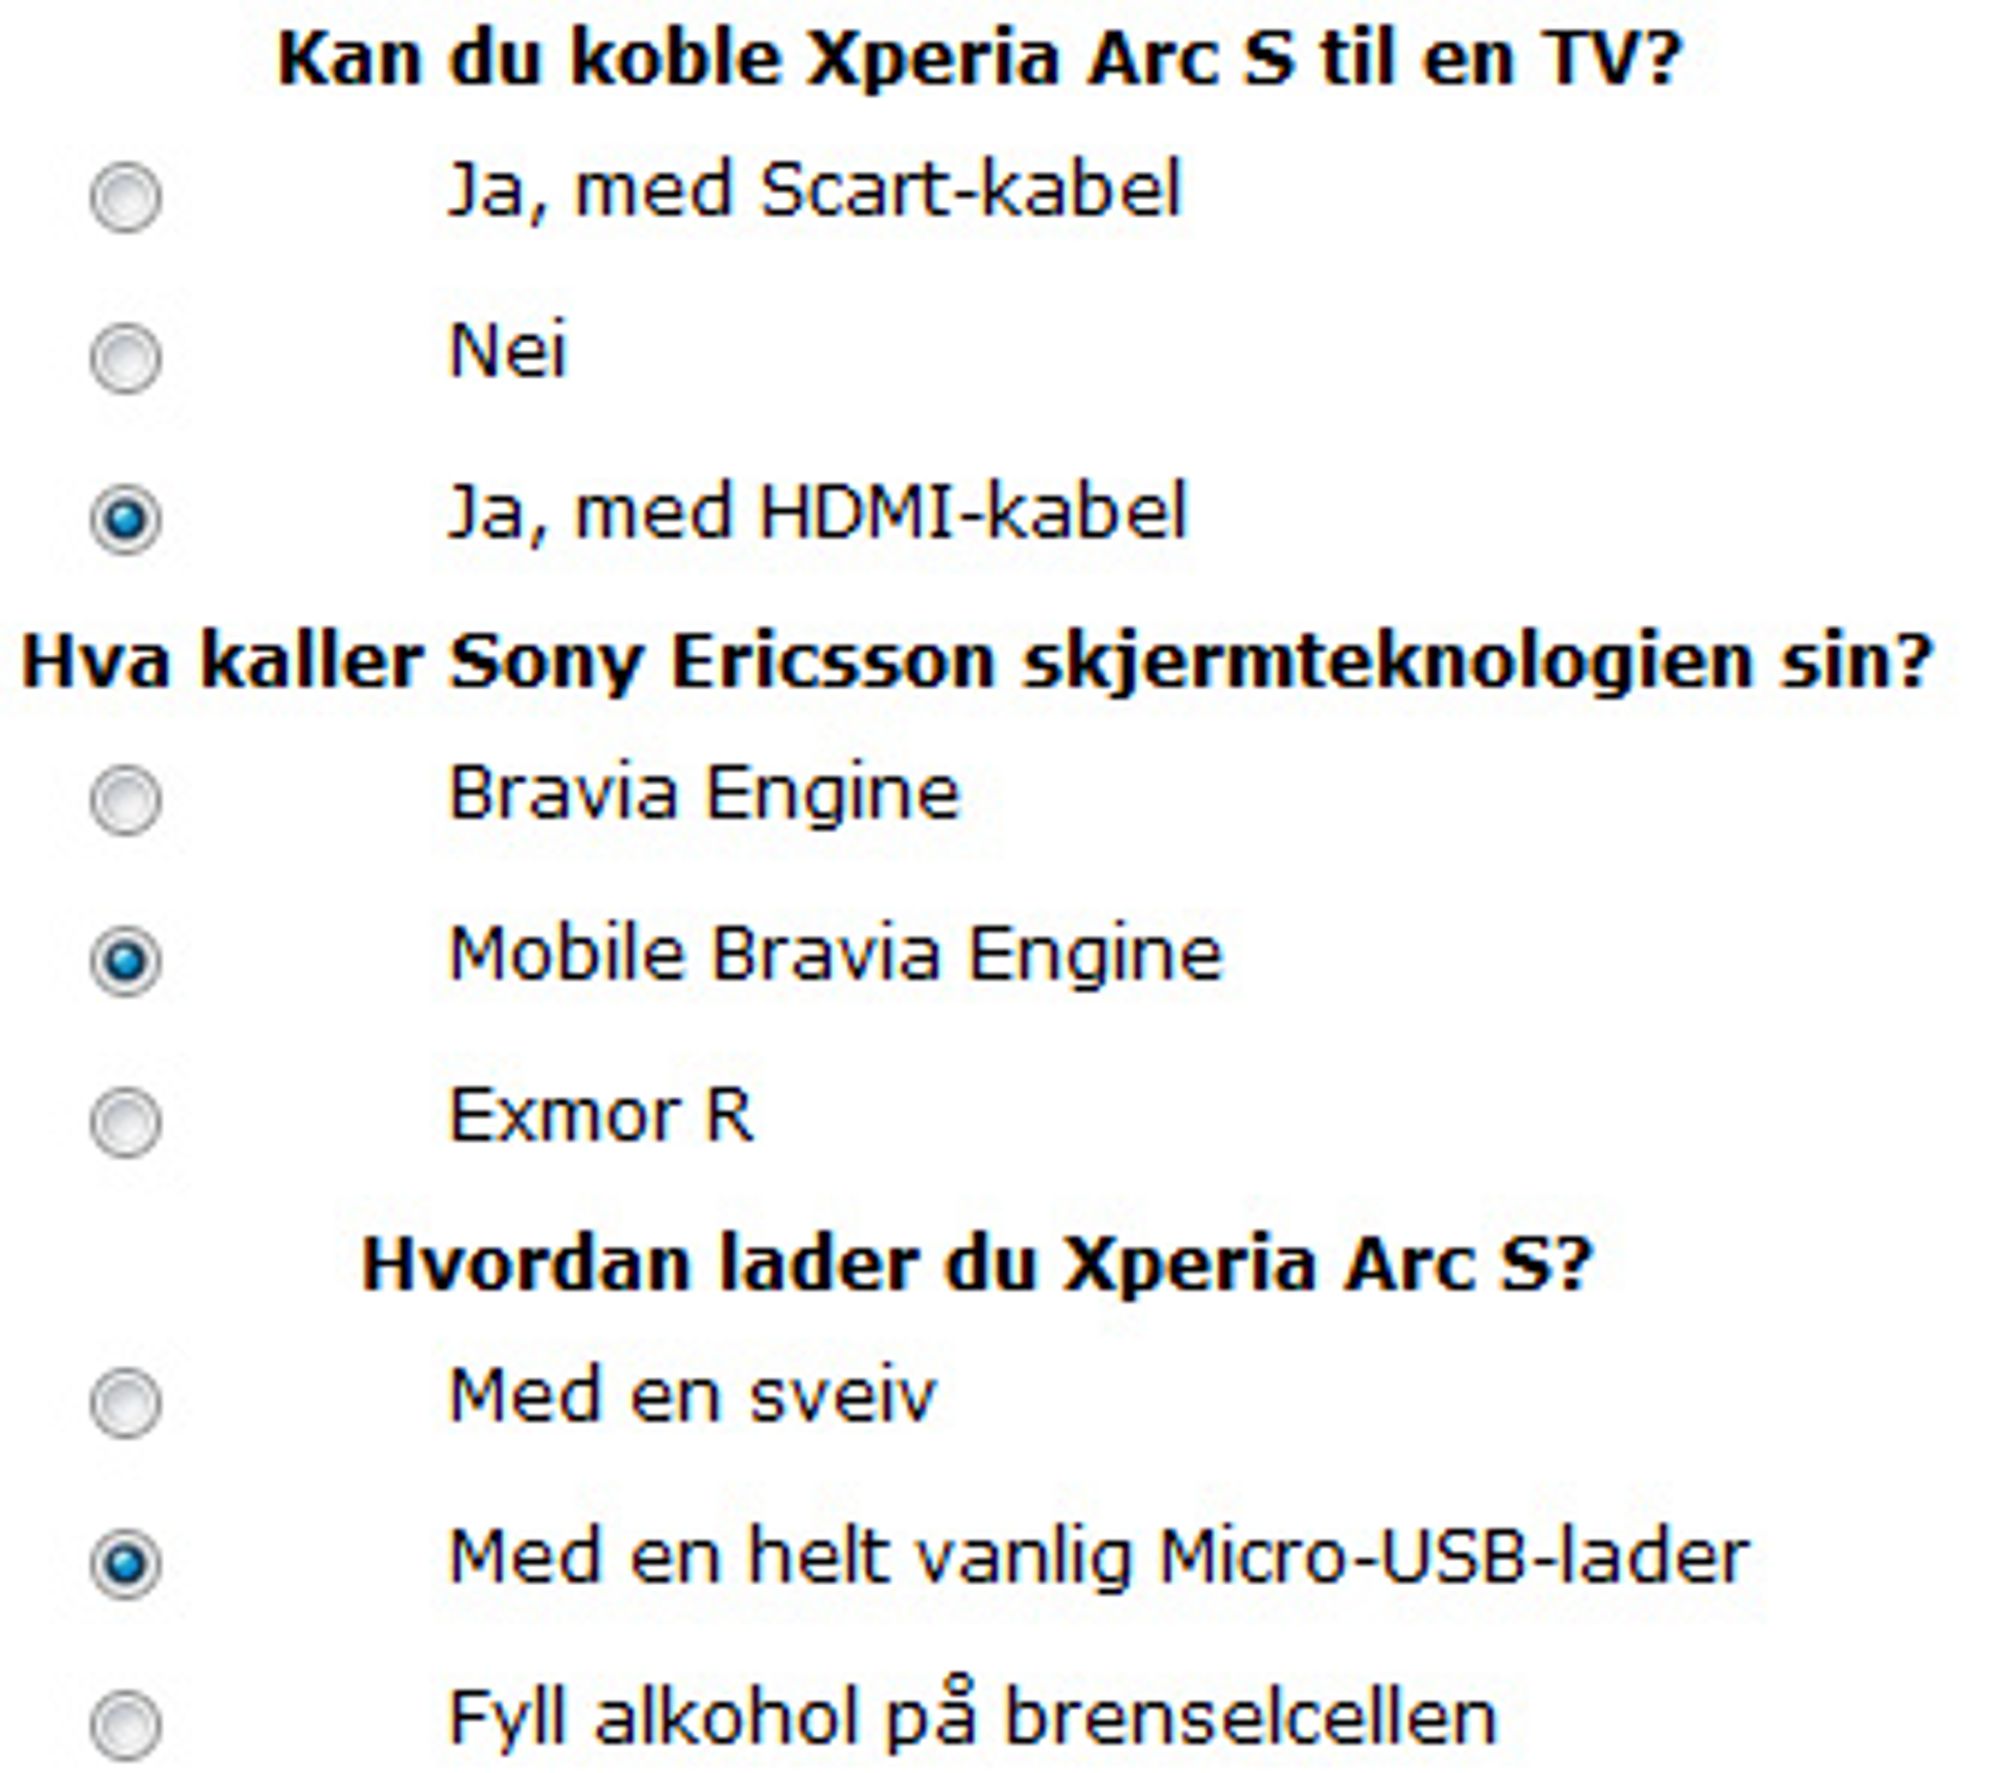Click the "Exmor R" answer label
Screen dimensions: 2000x1773
point(600,1116)
